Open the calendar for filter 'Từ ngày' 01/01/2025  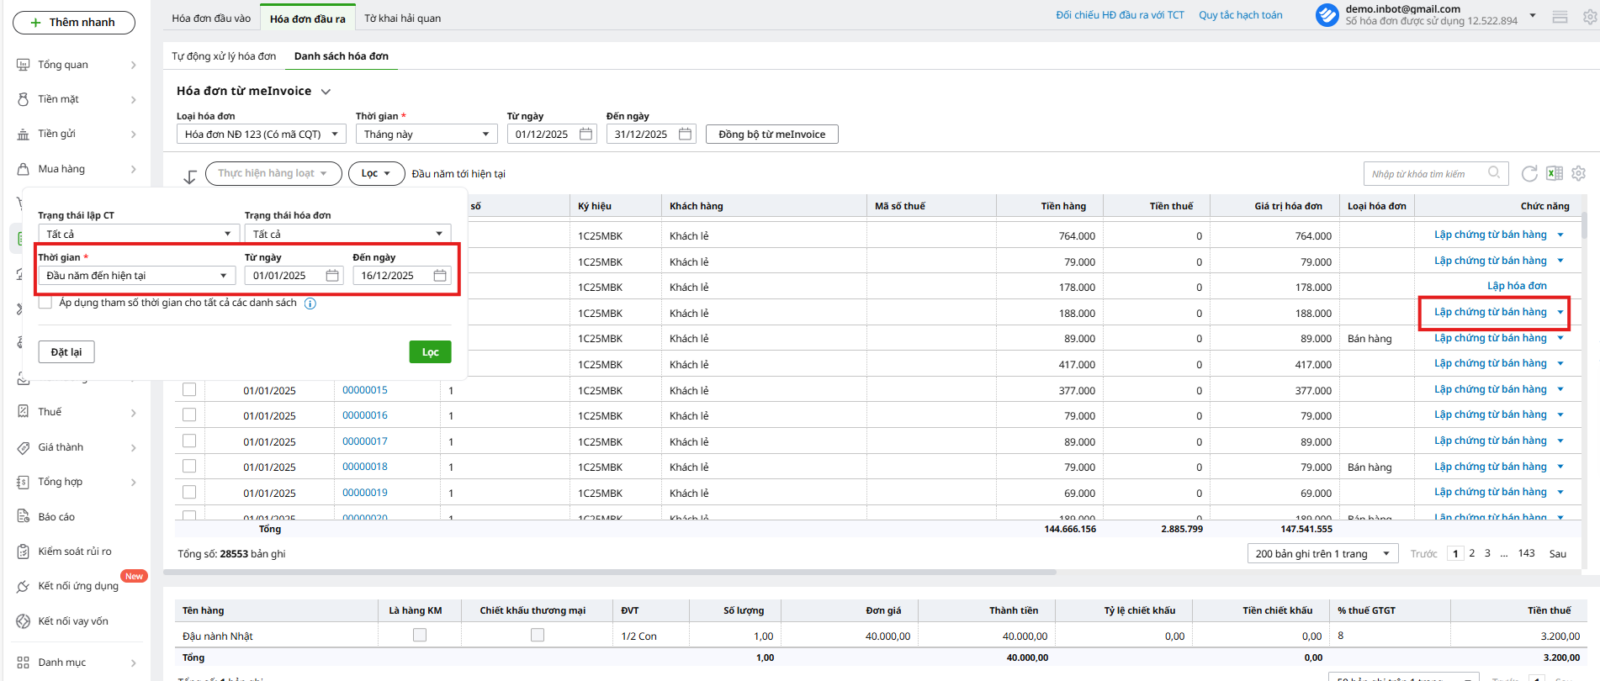(x=332, y=276)
